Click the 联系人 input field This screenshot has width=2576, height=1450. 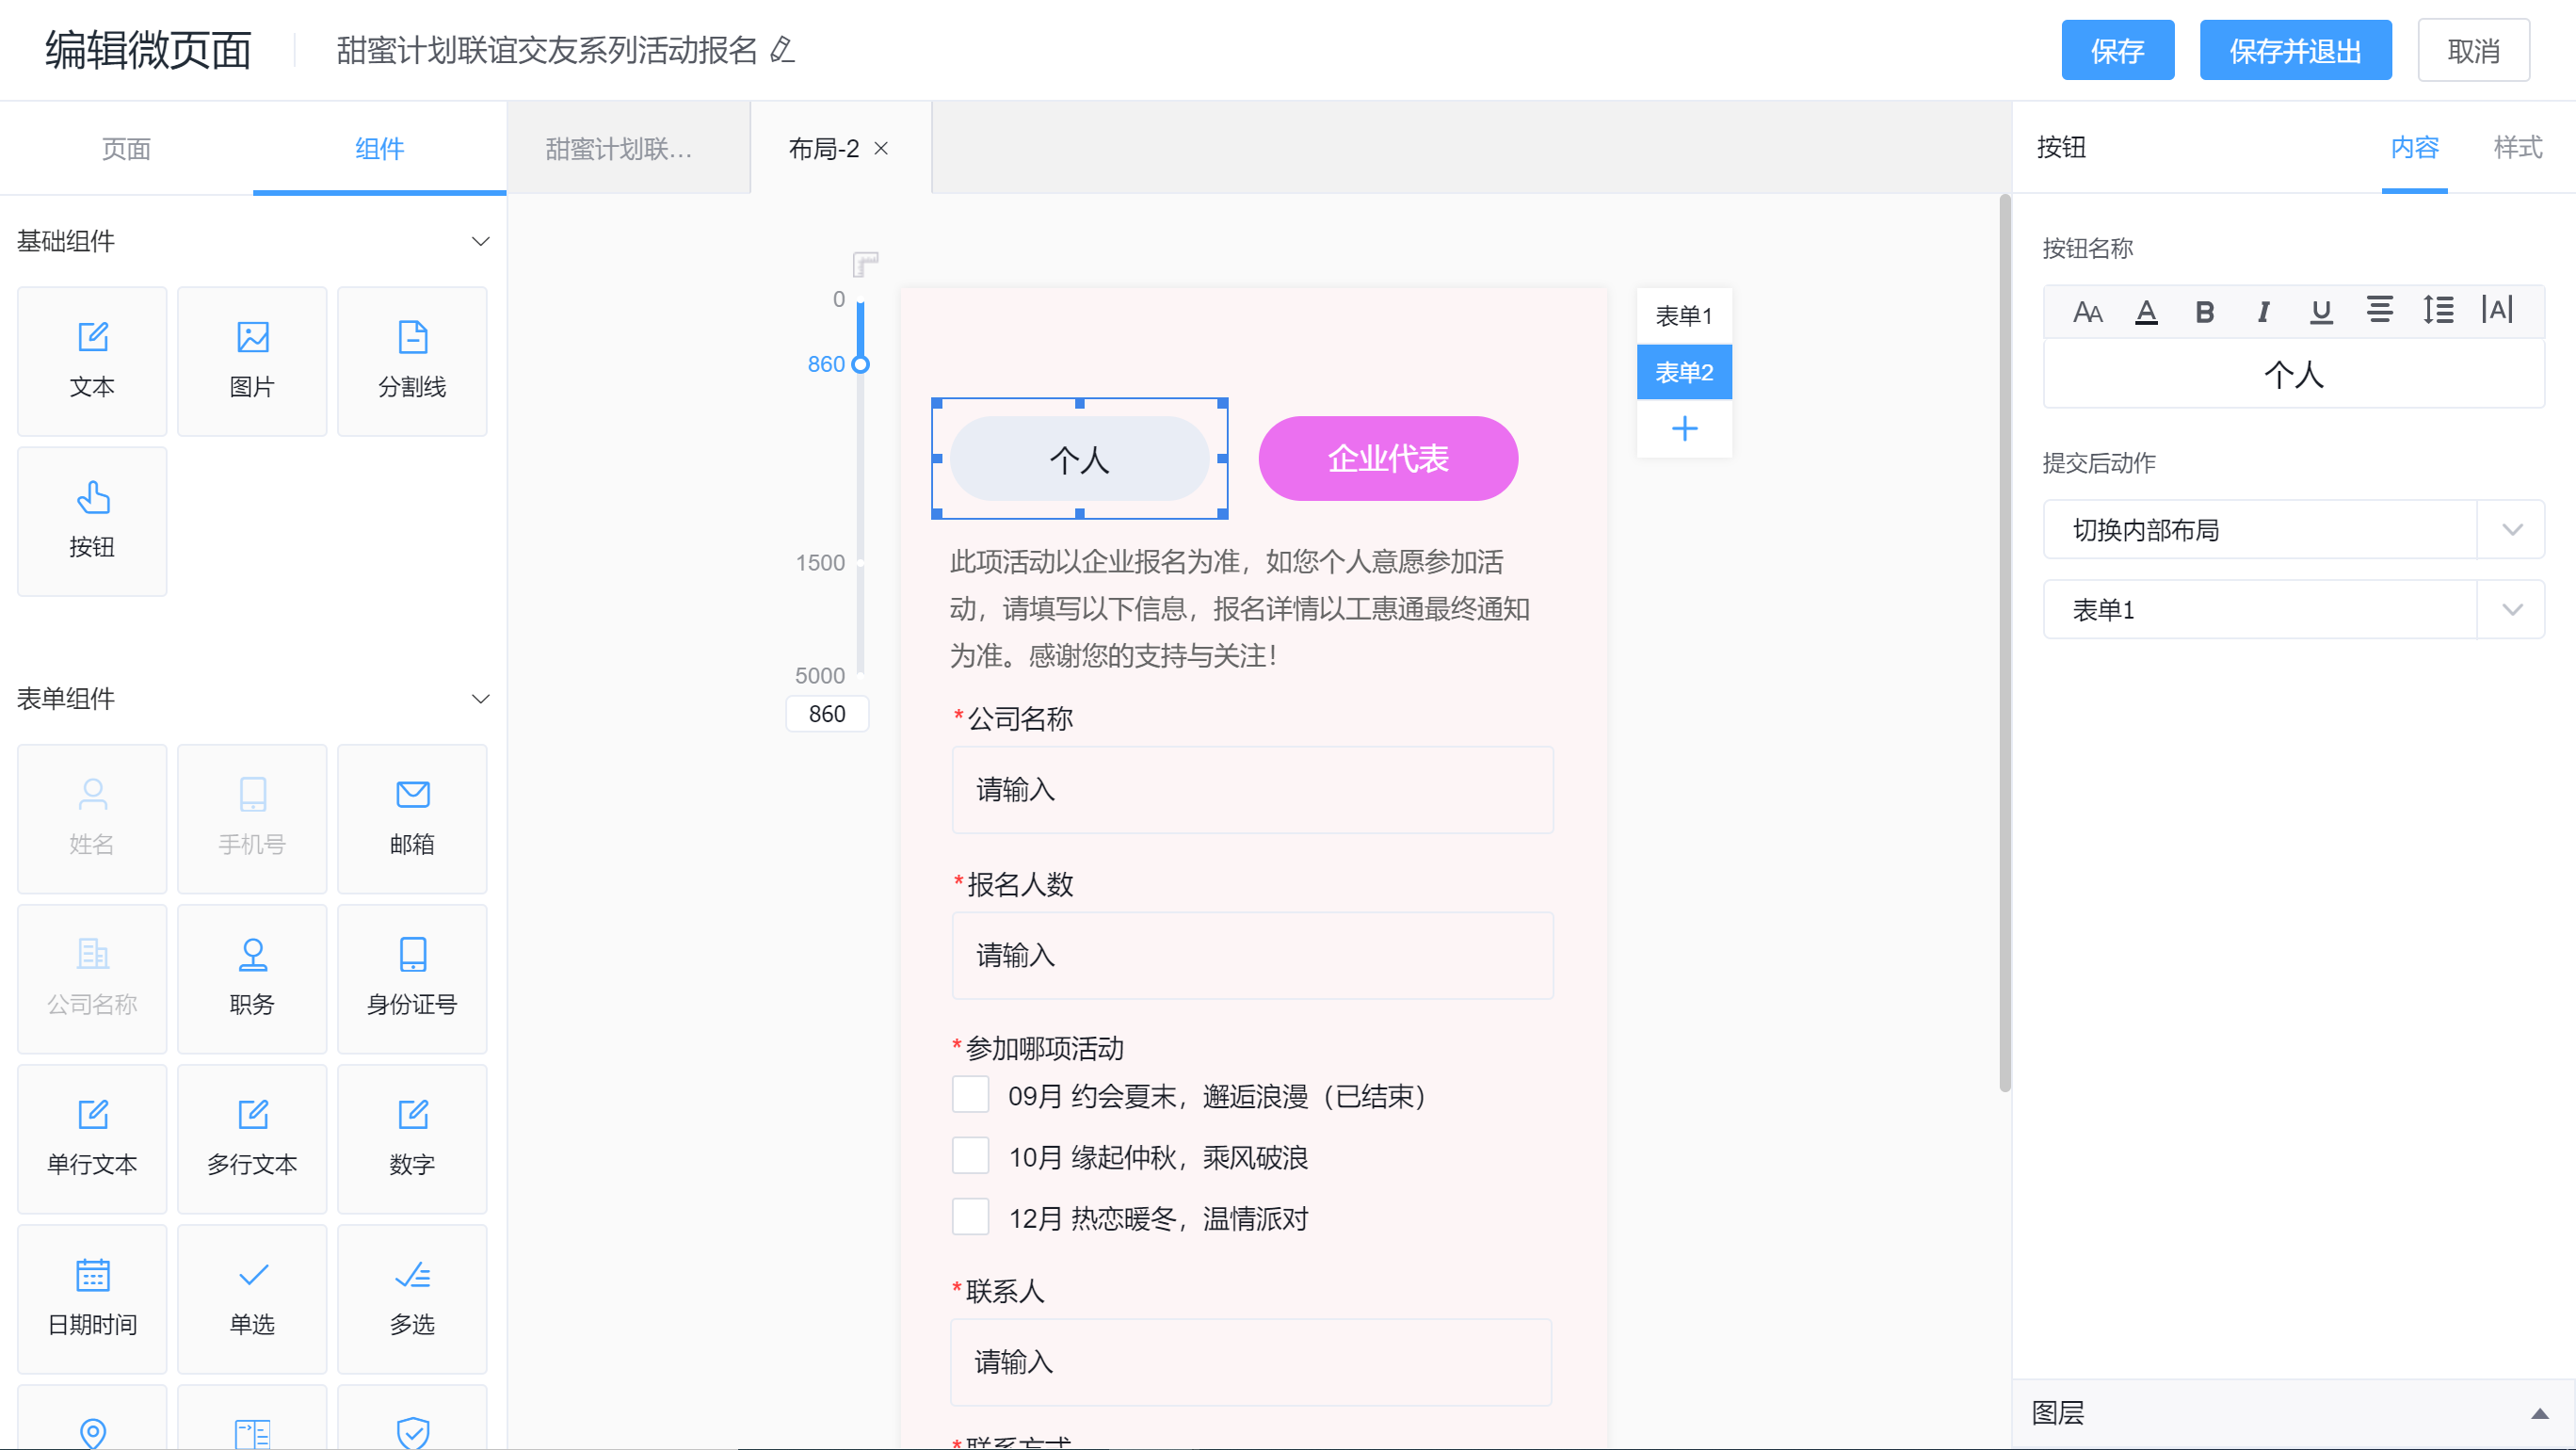(1250, 1362)
